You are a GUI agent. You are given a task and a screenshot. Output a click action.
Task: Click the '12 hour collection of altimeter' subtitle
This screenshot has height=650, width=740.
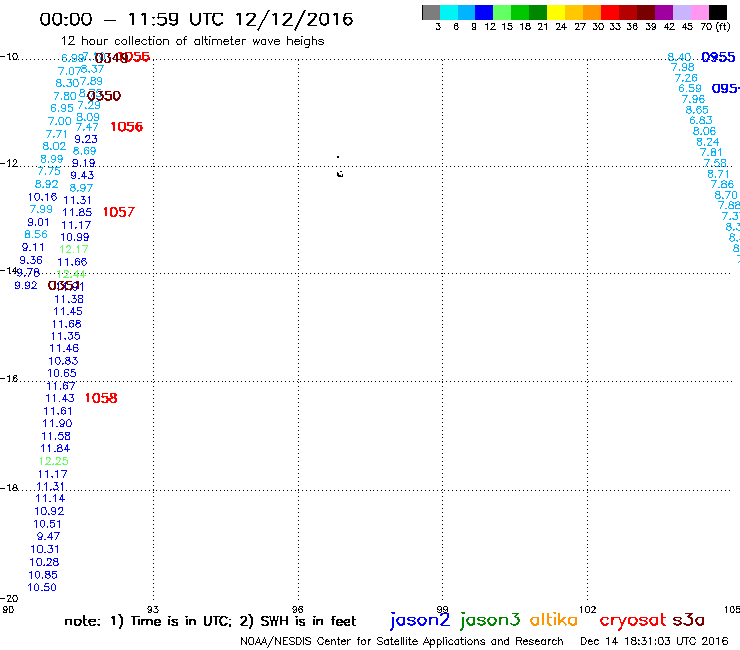pyautogui.click(x=155, y=42)
